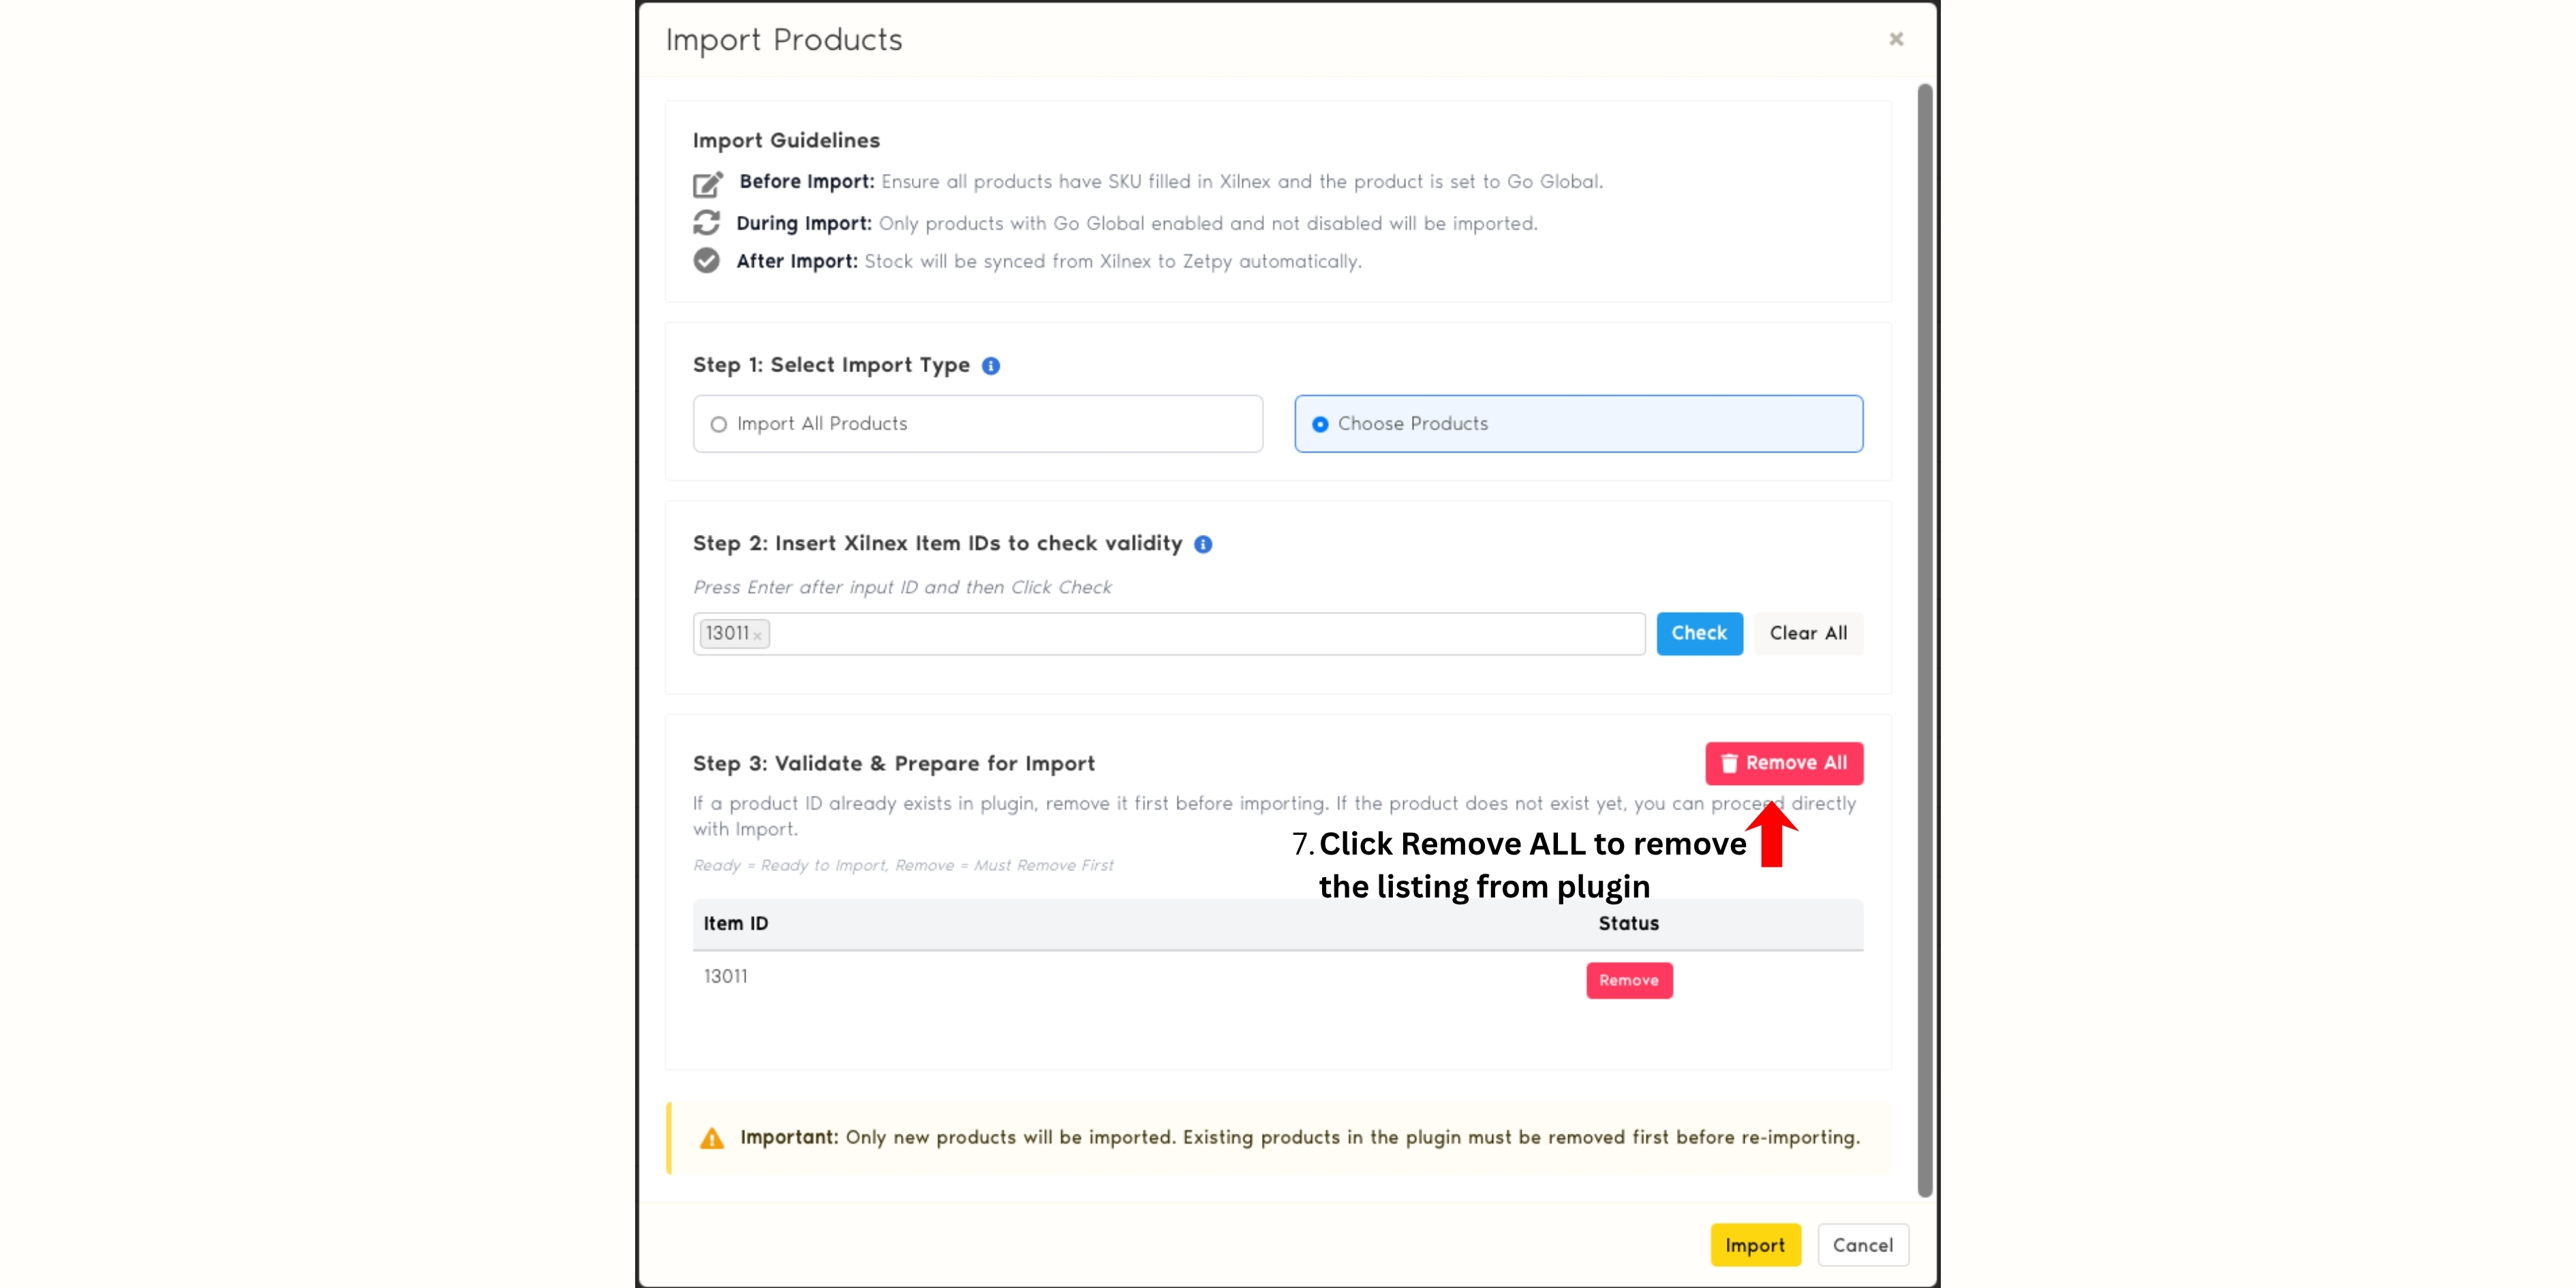Image resolution: width=2576 pixels, height=1288 pixels.
Task: Click the red Remove All button
Action: click(x=1784, y=763)
